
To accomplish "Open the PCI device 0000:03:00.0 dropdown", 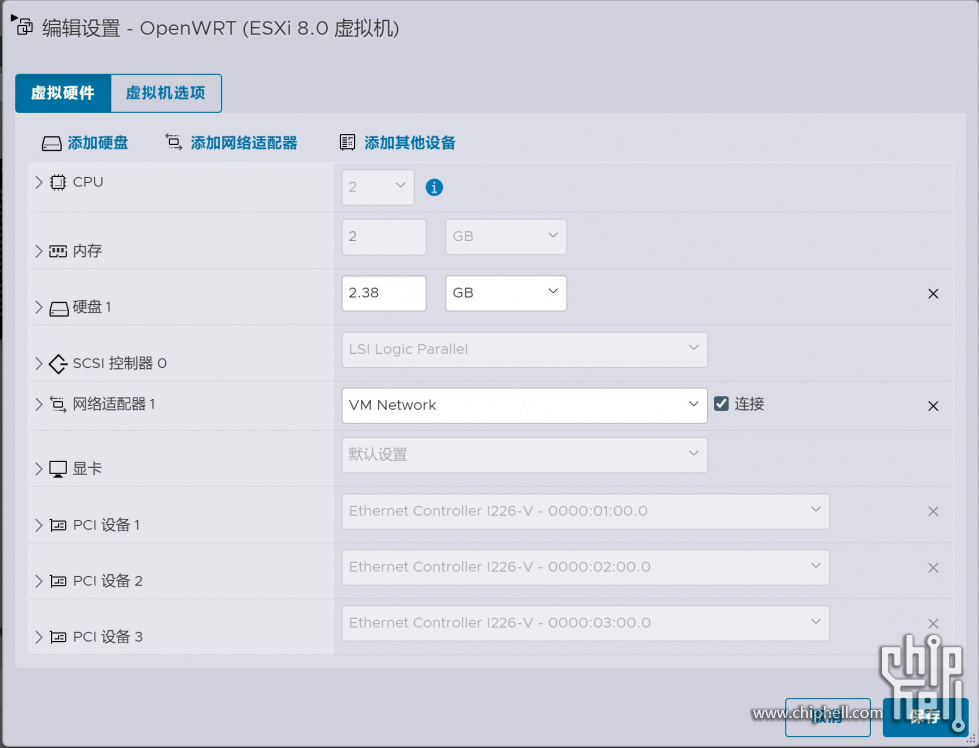I will 586,623.
